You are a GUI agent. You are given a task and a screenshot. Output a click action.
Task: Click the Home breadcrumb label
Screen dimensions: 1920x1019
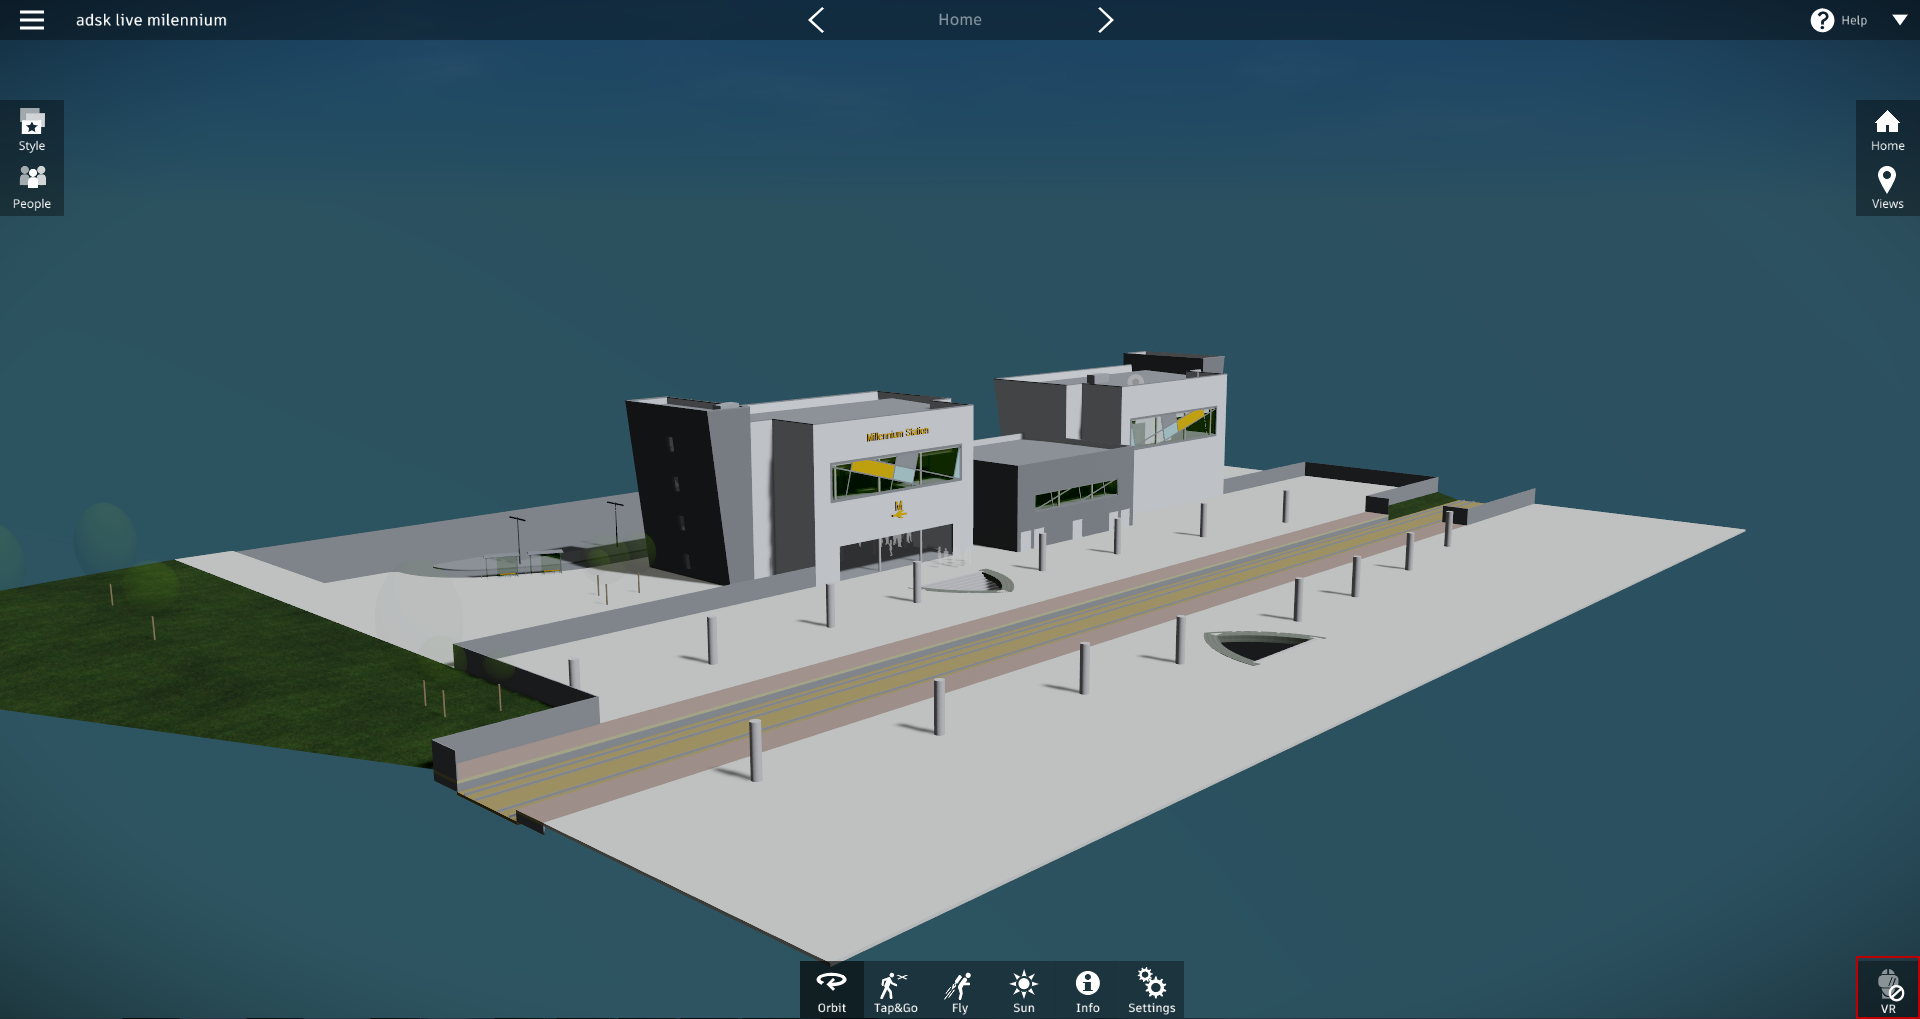coord(959,19)
